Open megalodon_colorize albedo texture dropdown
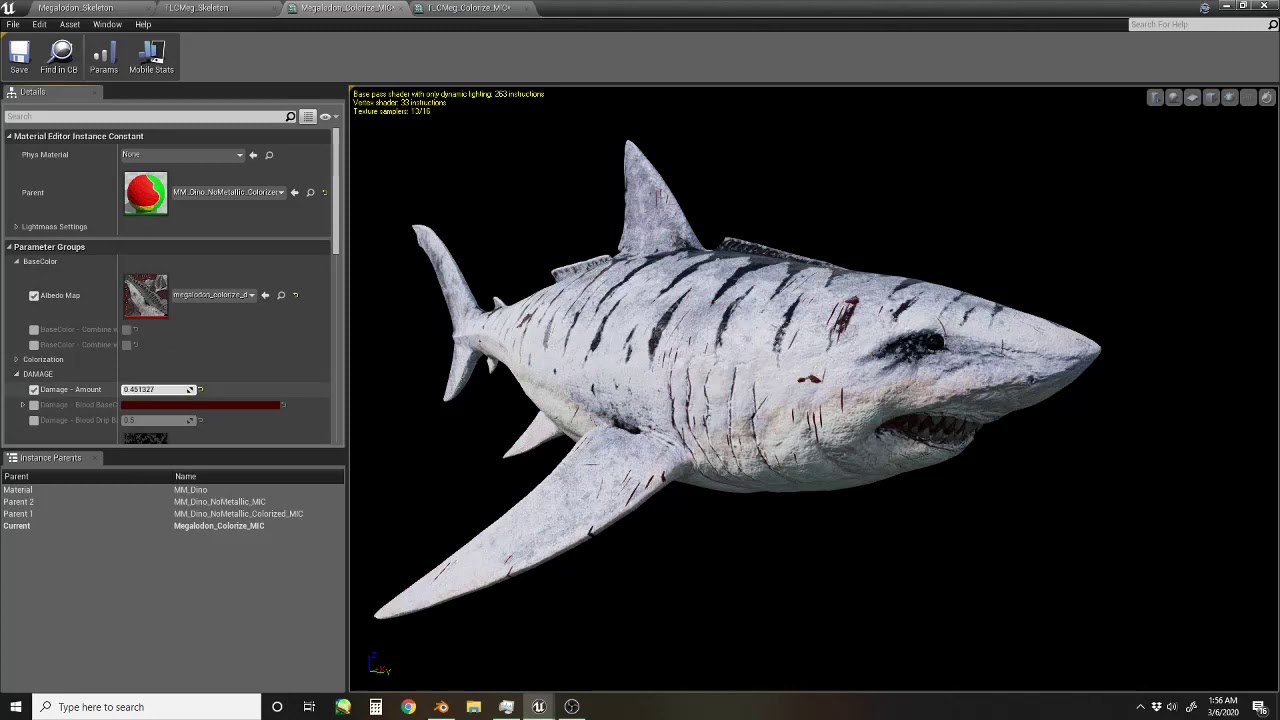This screenshot has width=1280, height=720. 214,295
